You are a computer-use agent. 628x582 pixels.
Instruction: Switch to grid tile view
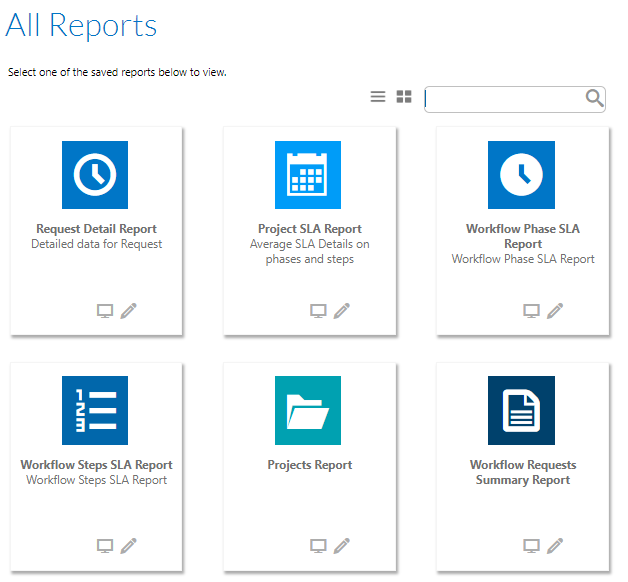click(404, 97)
